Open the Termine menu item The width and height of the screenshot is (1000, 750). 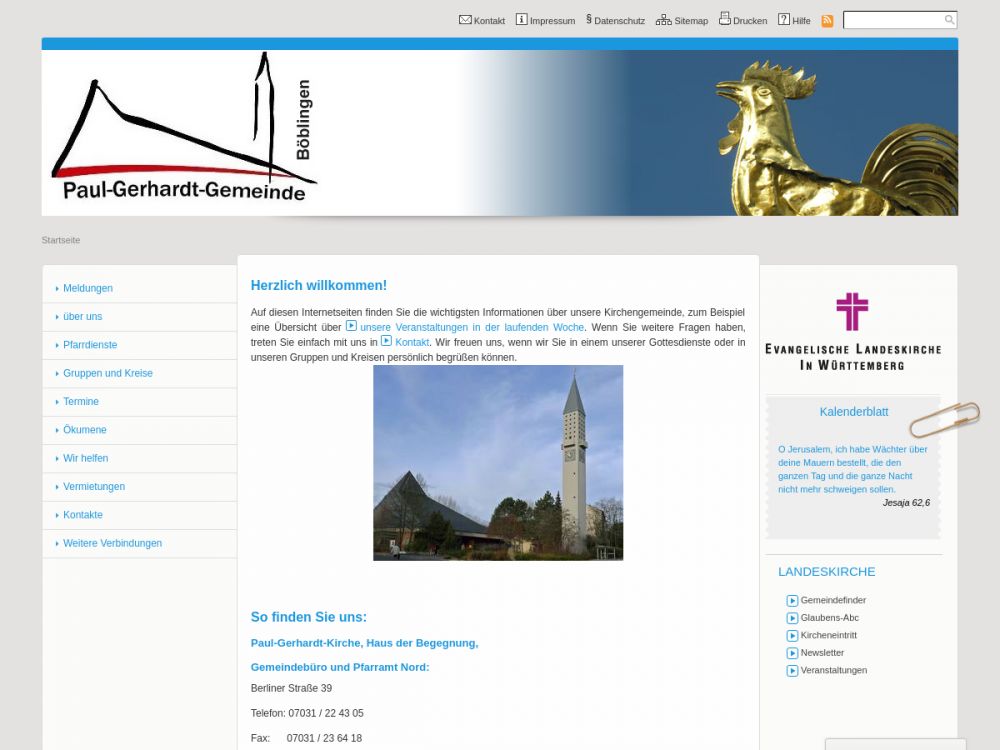pos(81,402)
